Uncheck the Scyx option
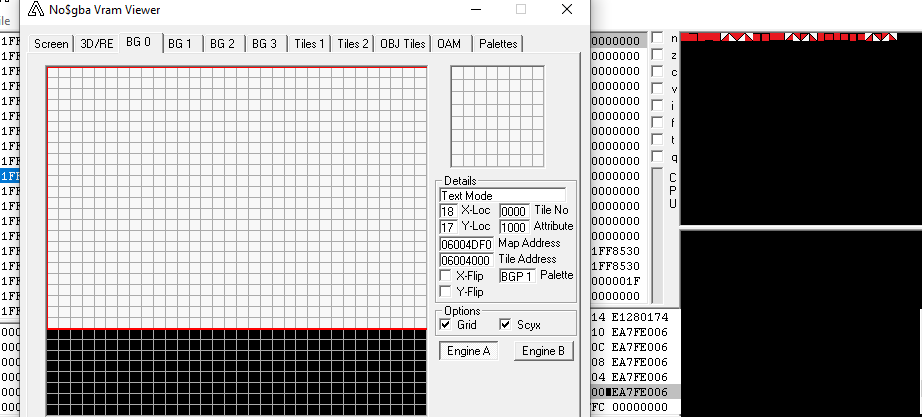Screen dimensions: 922x417 pos(505,325)
